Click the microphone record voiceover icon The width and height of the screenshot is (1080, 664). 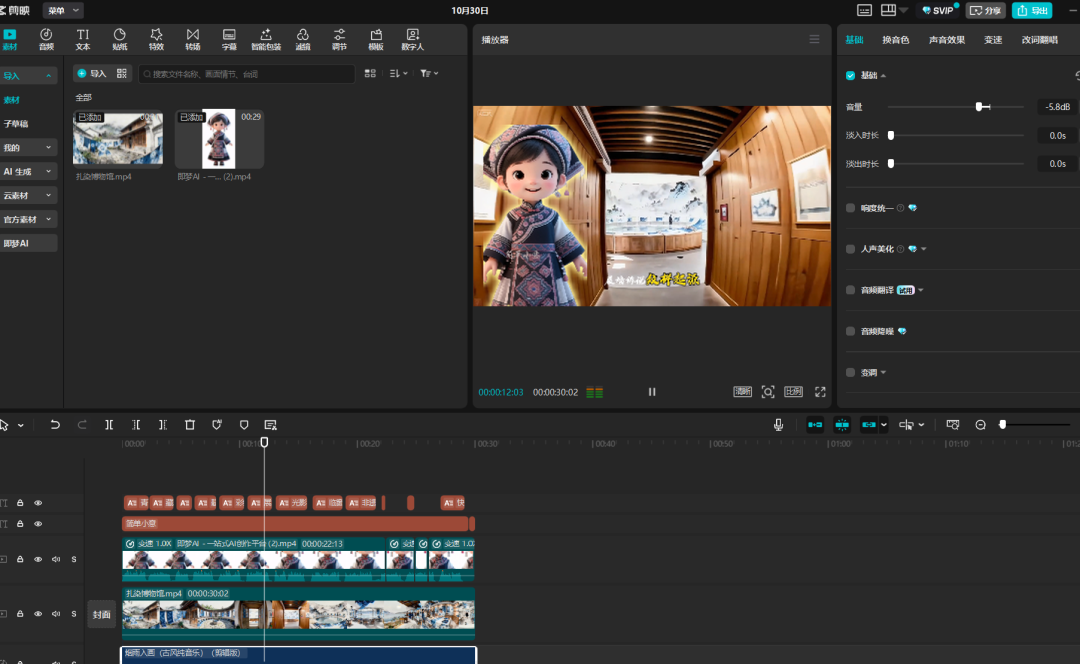click(x=778, y=425)
